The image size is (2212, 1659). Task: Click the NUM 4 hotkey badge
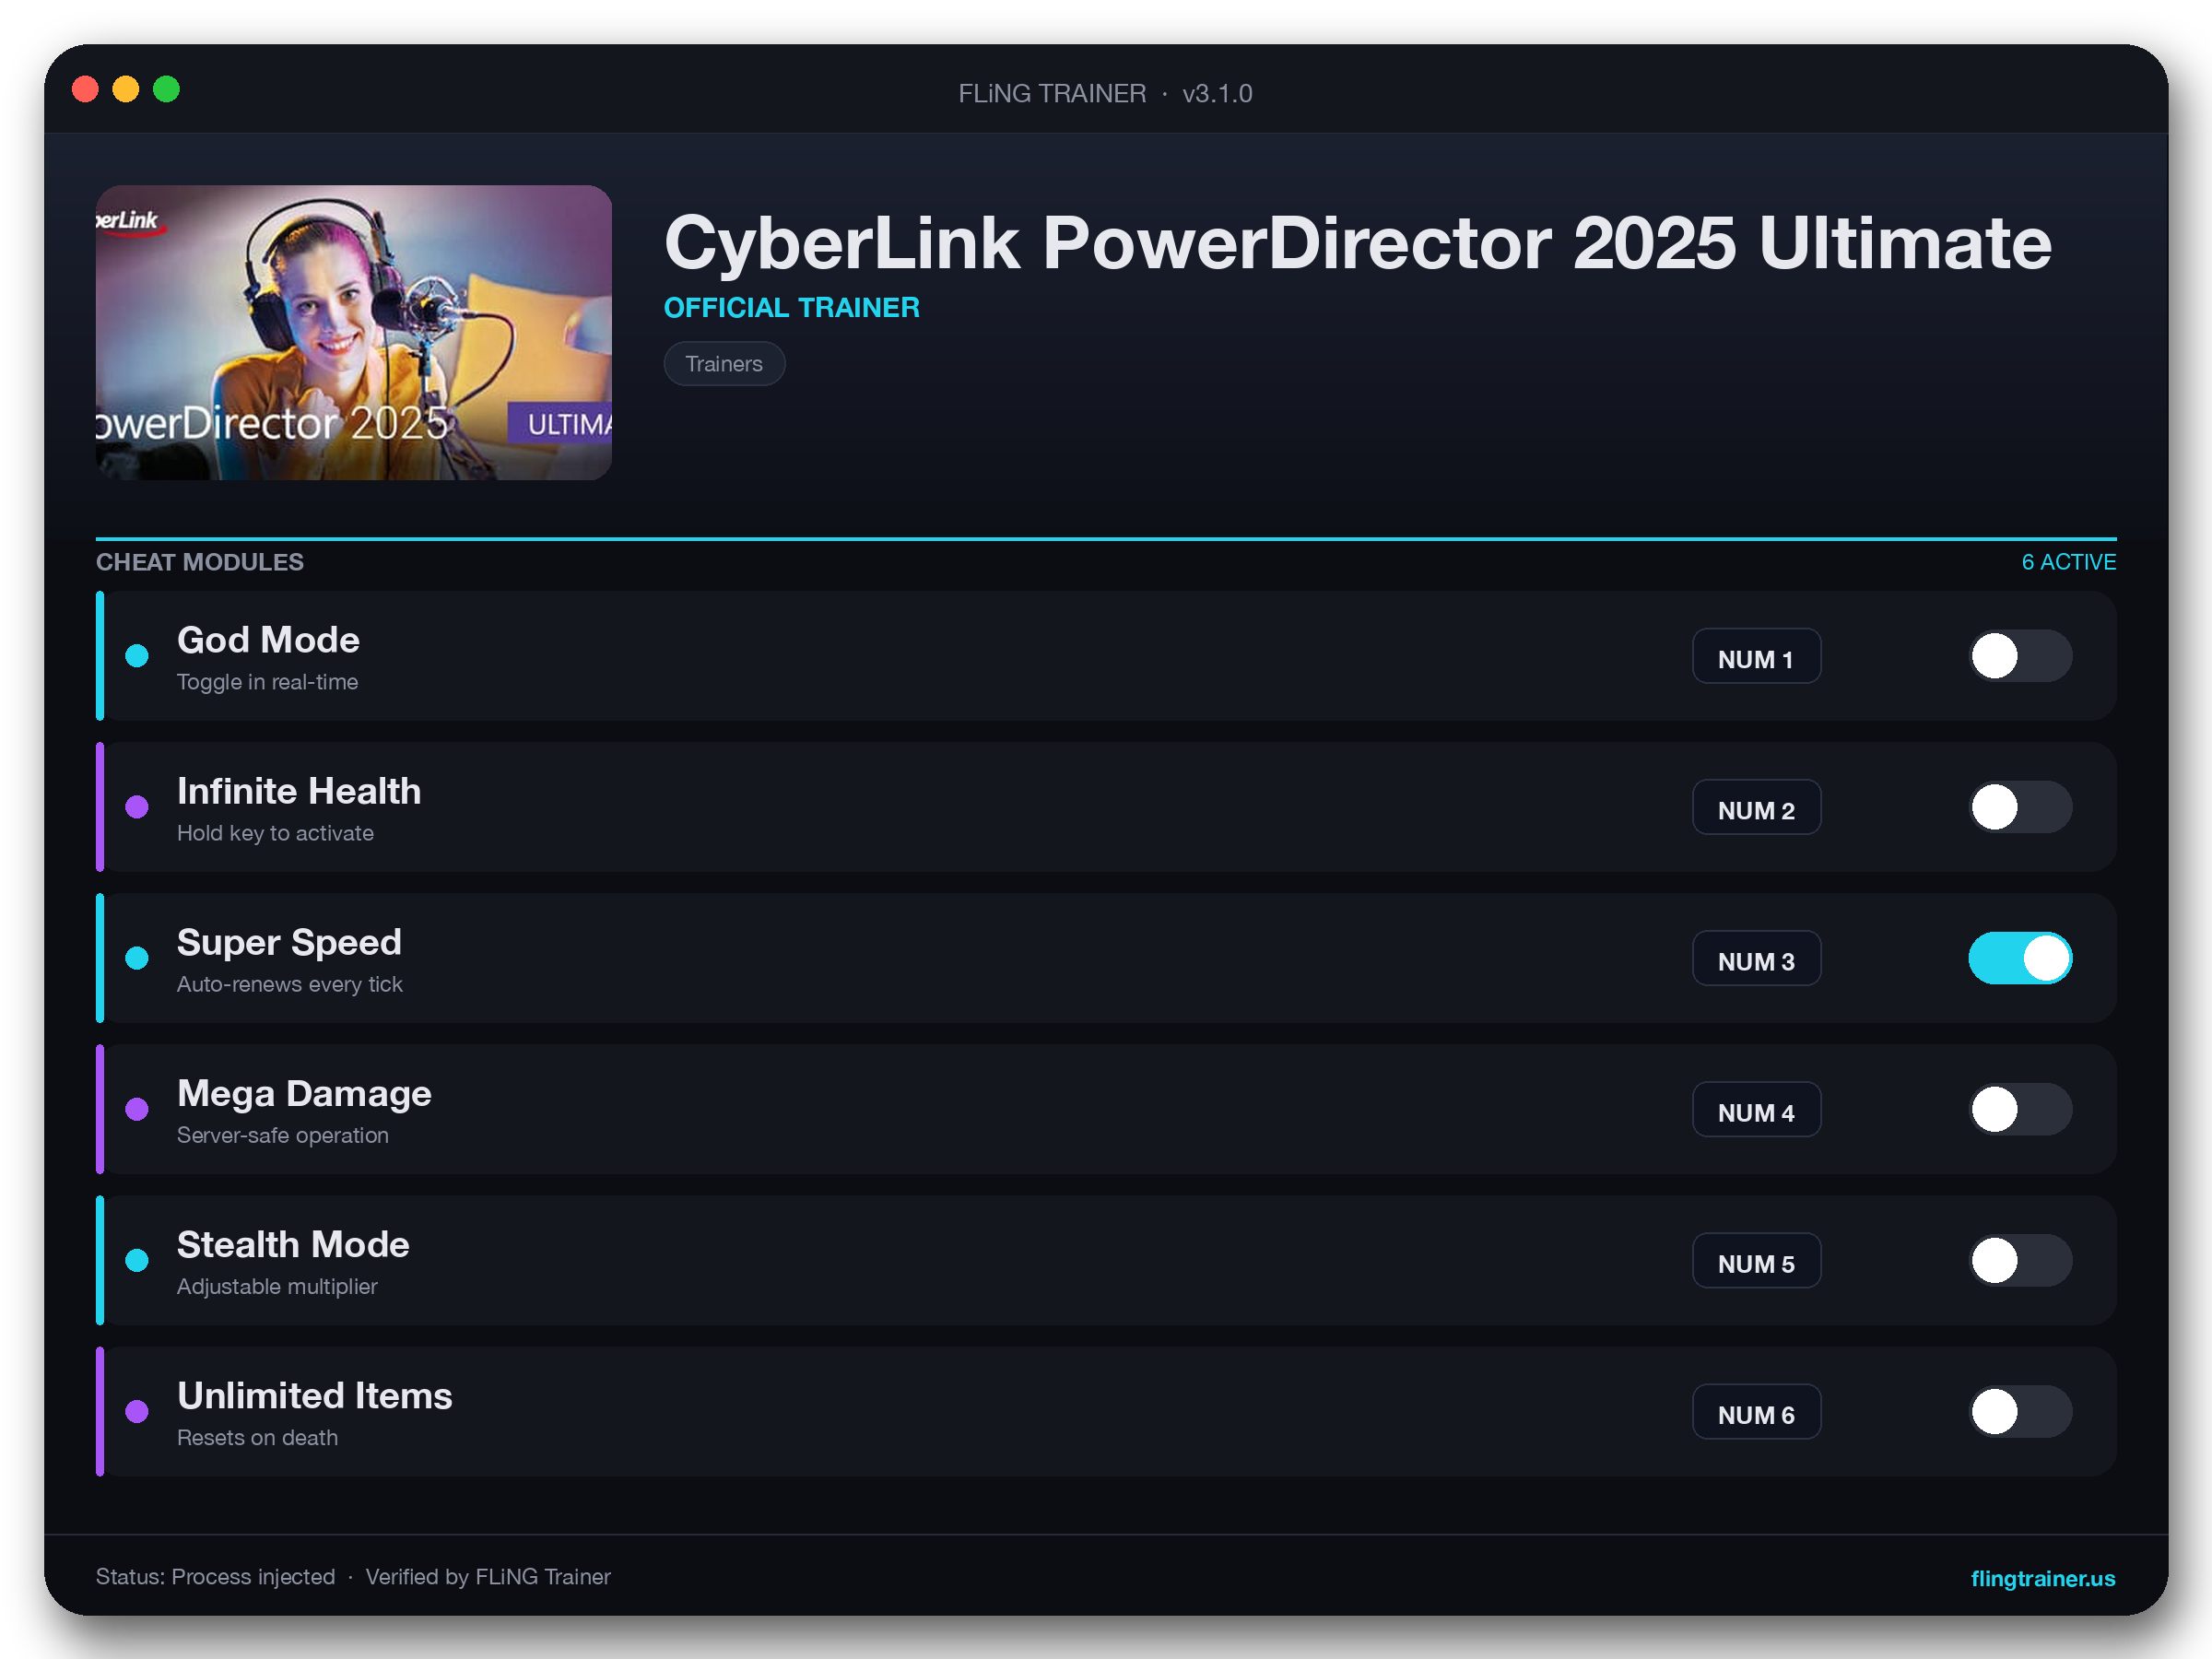(x=1756, y=1109)
